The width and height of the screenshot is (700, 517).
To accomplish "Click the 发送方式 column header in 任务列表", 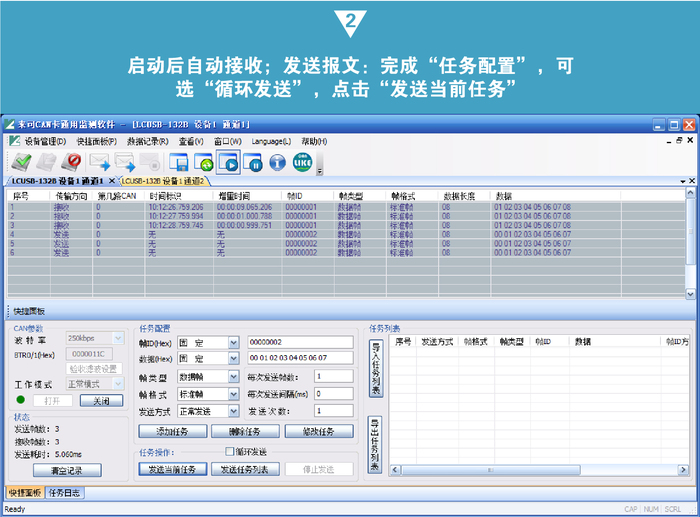I will [x=438, y=342].
